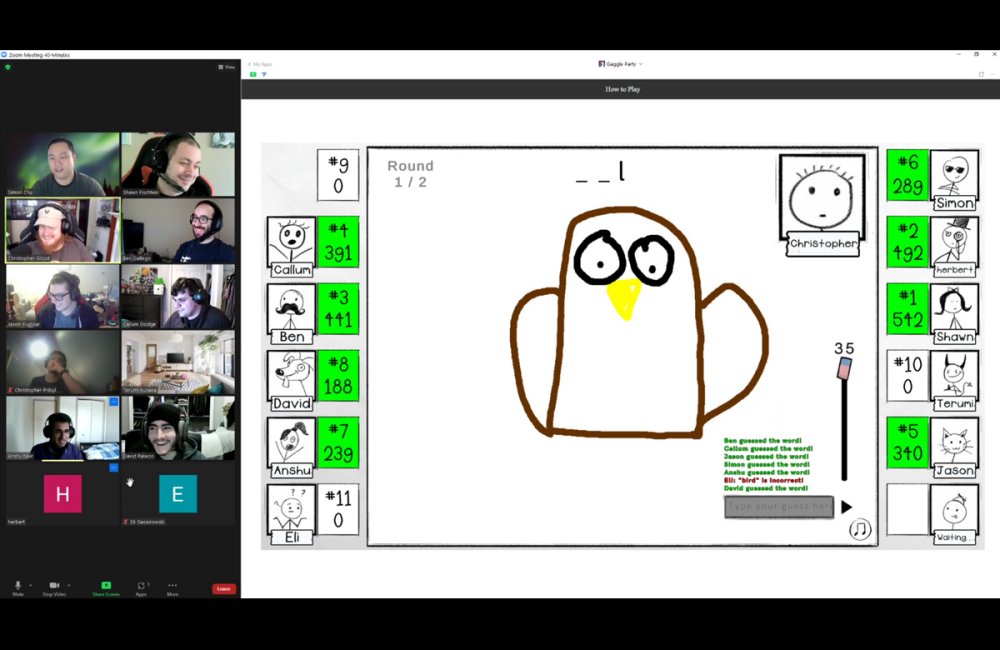
Task: Mute the microphone in Zoom
Action: coord(17,585)
